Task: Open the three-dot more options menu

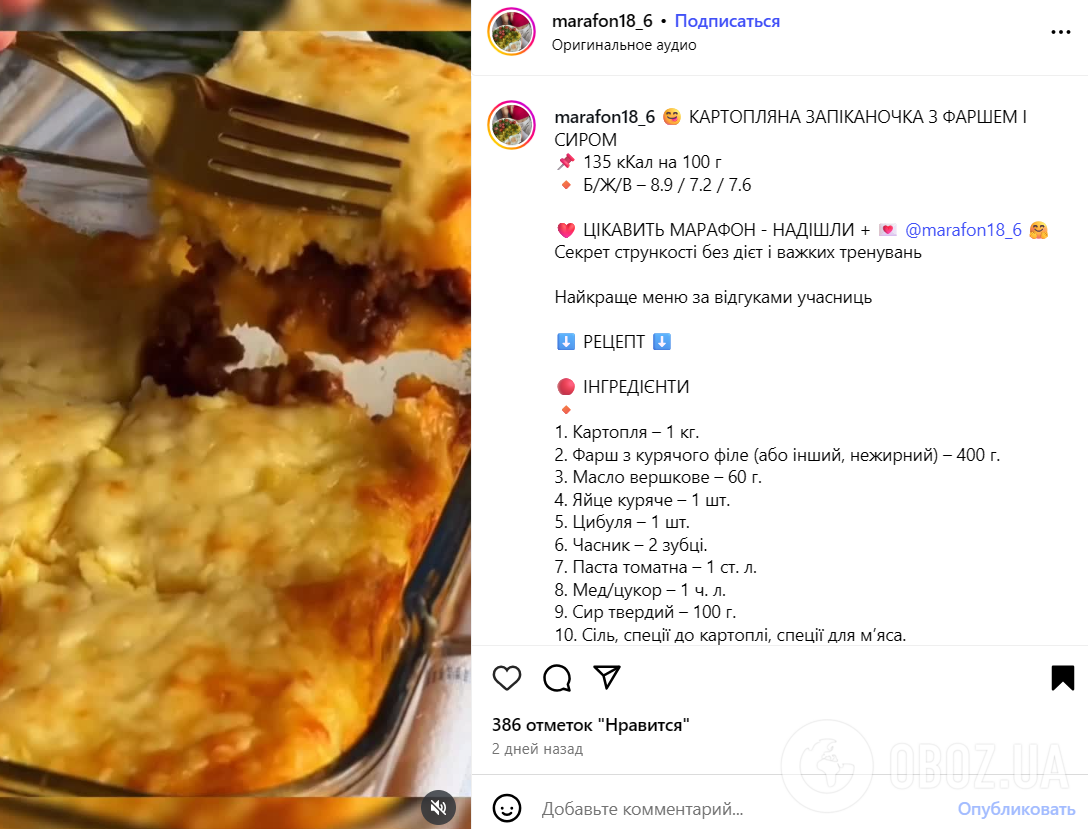Action: tap(1060, 32)
